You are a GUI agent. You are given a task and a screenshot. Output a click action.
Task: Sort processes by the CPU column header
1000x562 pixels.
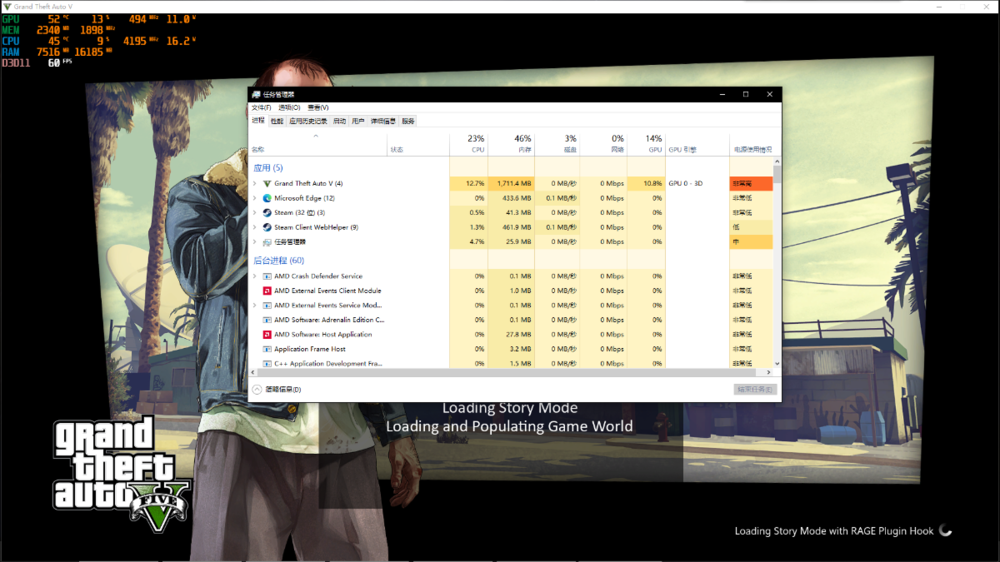(x=476, y=144)
